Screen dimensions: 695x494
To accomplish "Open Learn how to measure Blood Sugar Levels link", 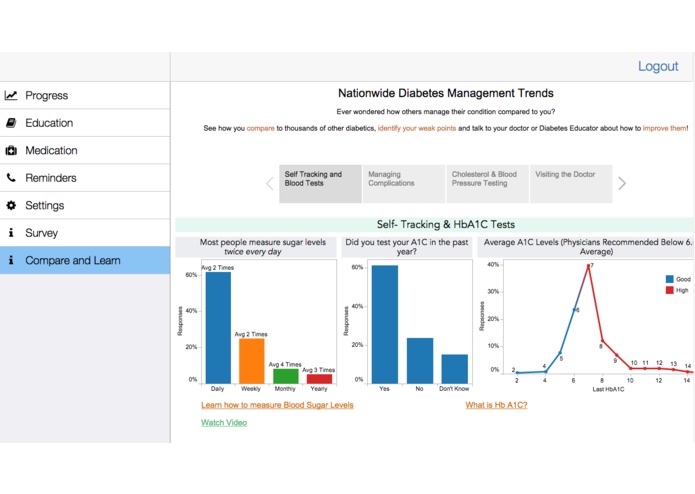I will coord(277,405).
